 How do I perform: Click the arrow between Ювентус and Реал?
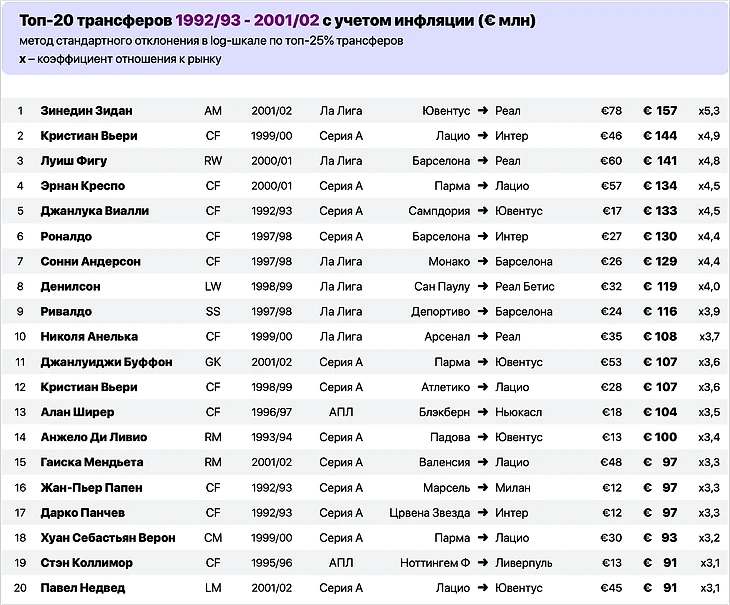483,111
